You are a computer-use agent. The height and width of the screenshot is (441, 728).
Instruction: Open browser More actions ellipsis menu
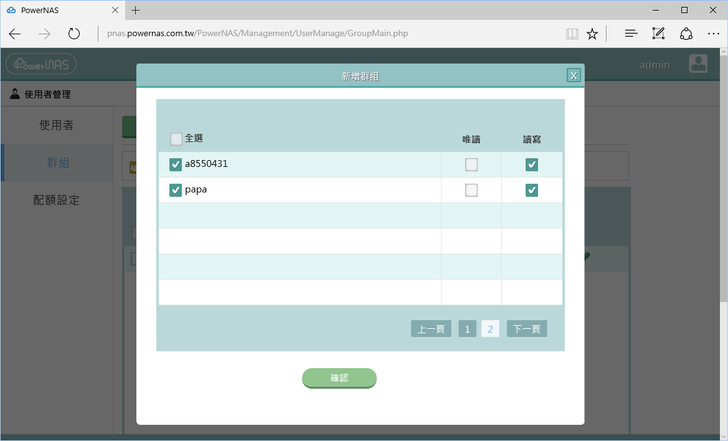coord(714,33)
